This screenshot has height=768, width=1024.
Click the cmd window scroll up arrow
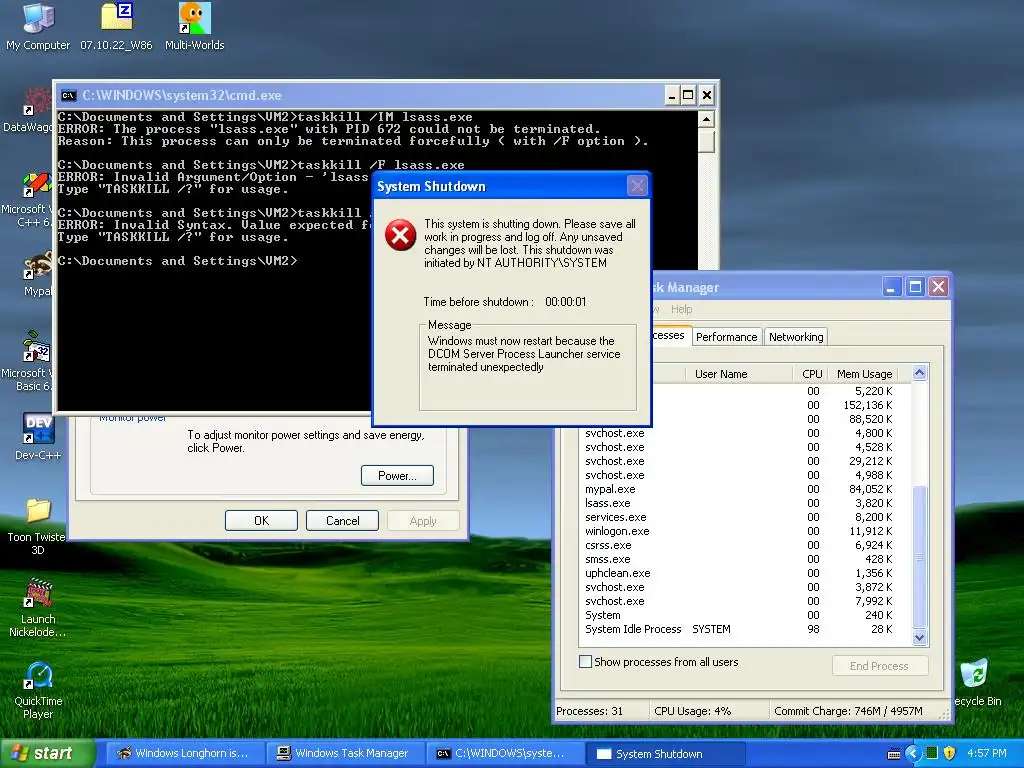(705, 119)
